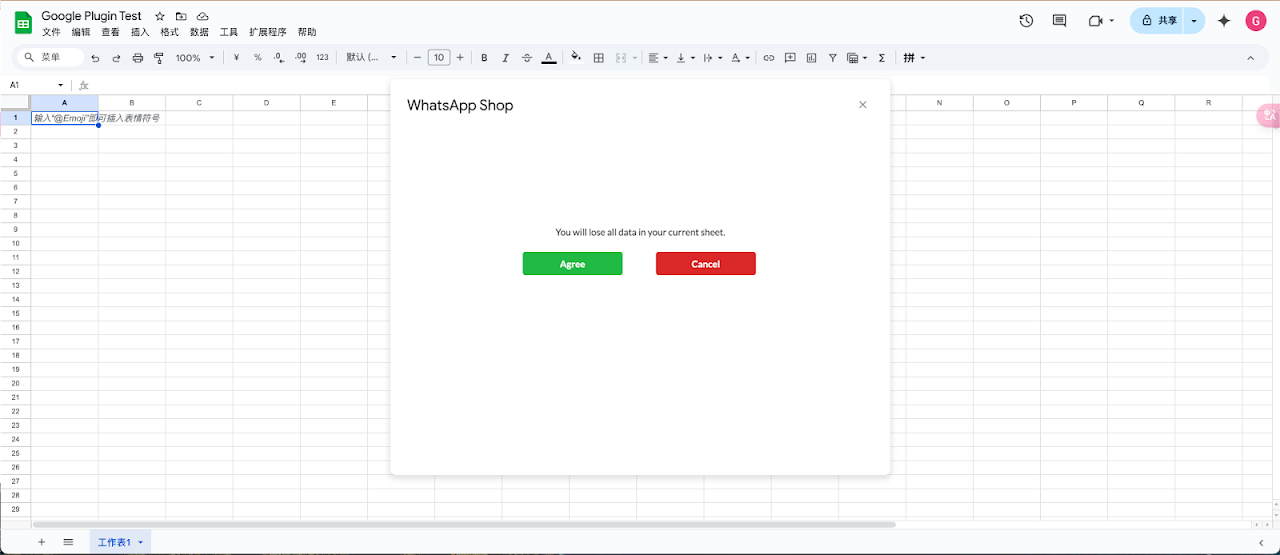Select the 工作表1 sheet tab
Screen dimensions: 1280x555
pos(120,542)
